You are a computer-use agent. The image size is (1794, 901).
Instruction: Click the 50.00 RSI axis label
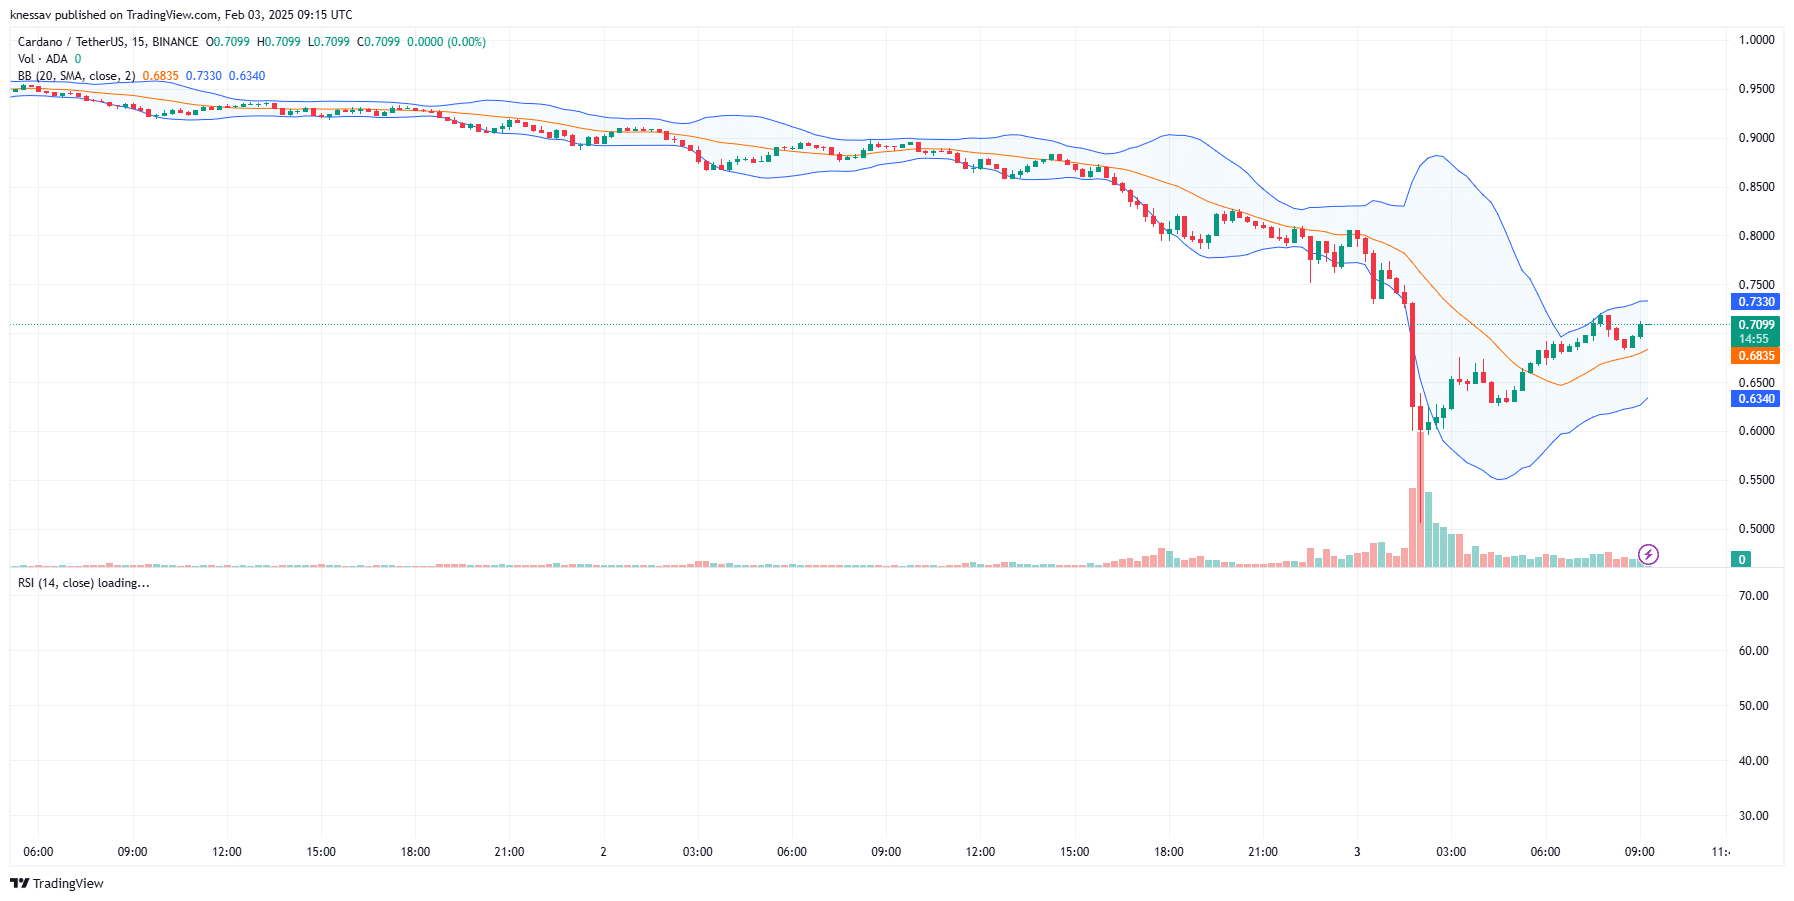coord(1753,706)
